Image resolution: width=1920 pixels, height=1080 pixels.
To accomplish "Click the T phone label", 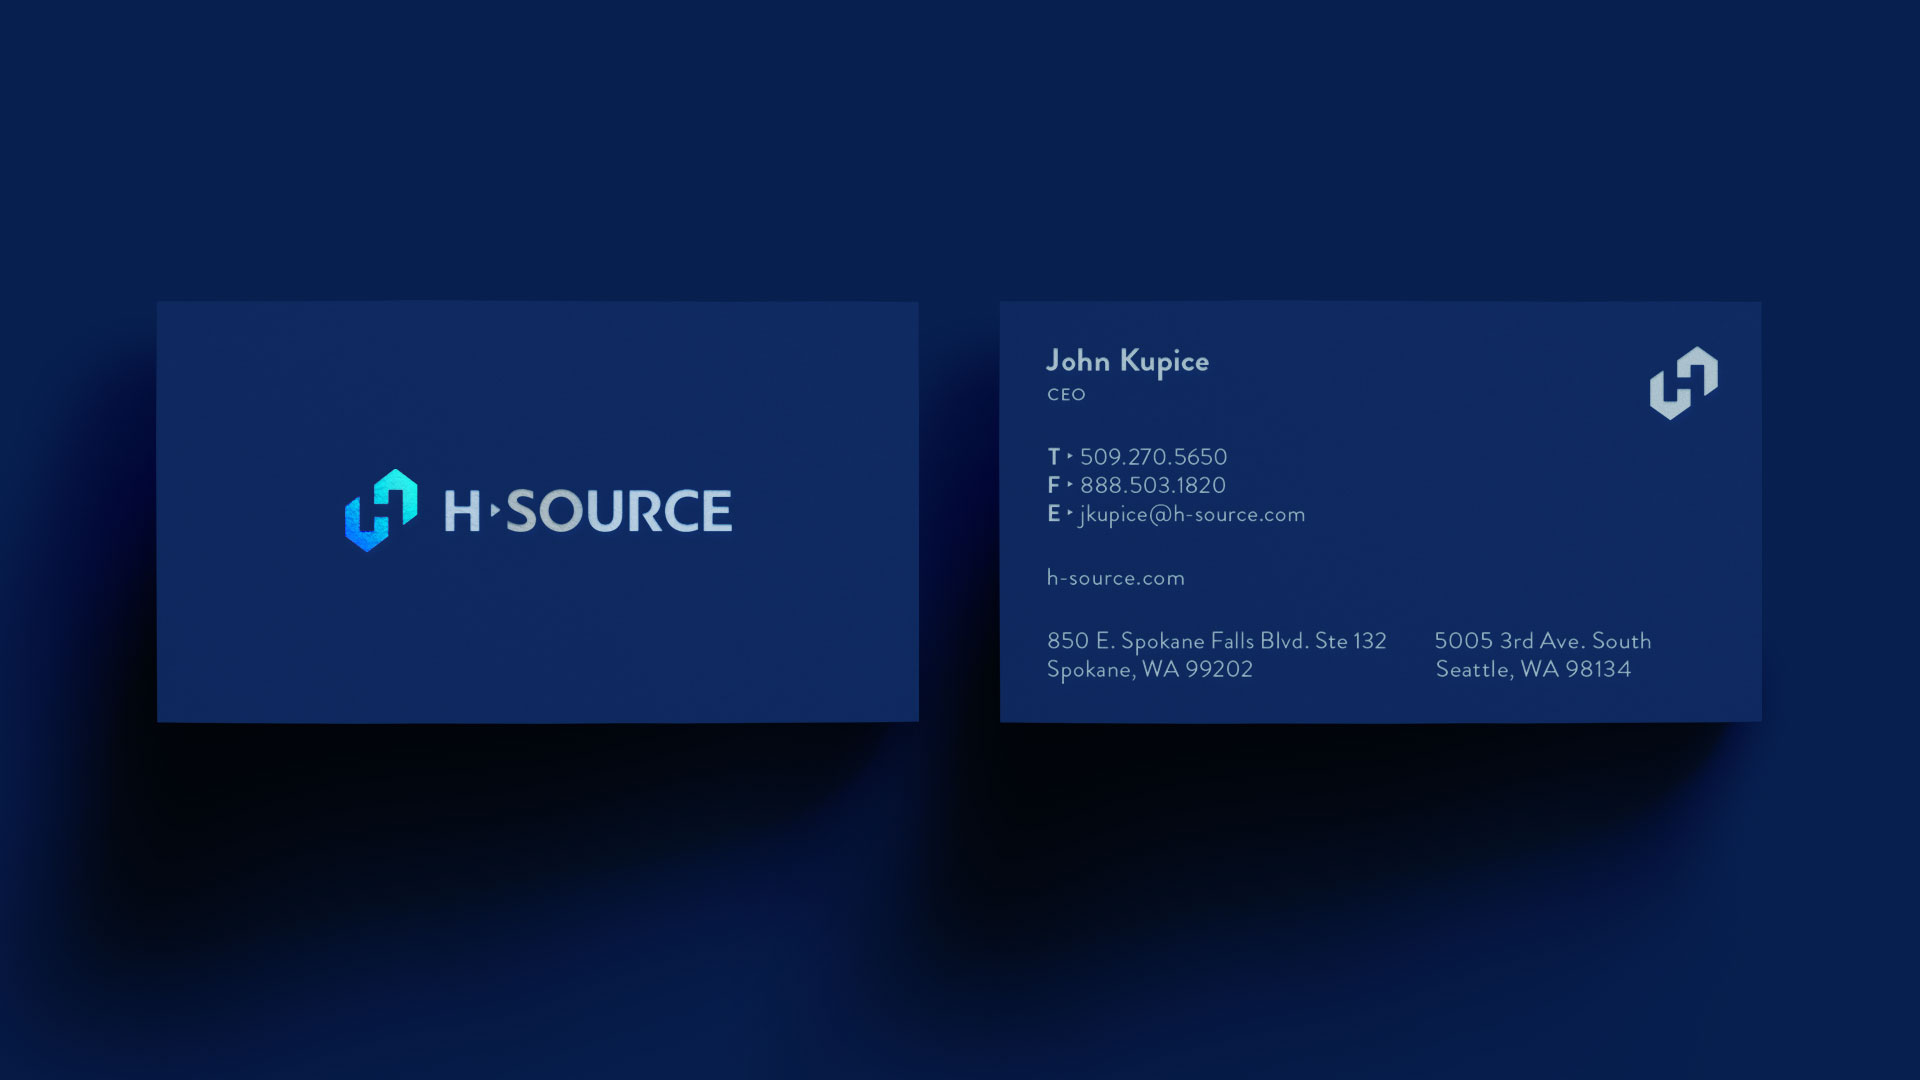I will [1052, 457].
